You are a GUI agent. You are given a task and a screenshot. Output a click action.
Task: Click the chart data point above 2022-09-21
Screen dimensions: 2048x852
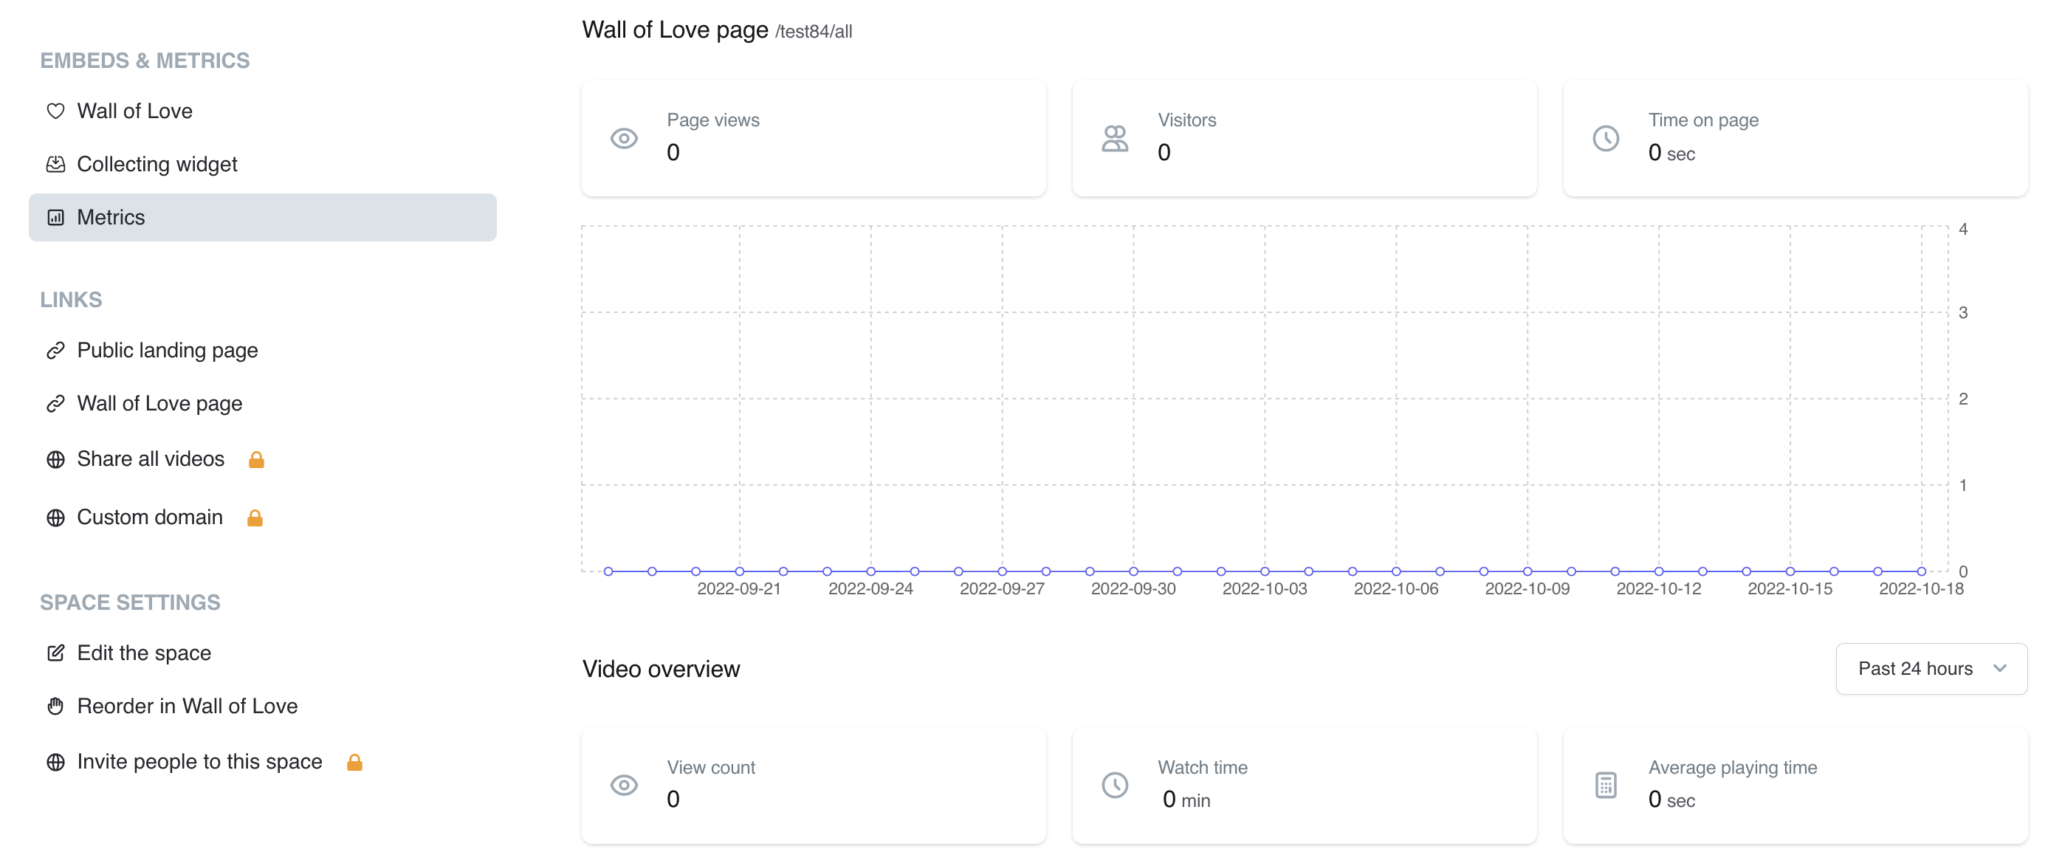(740, 571)
